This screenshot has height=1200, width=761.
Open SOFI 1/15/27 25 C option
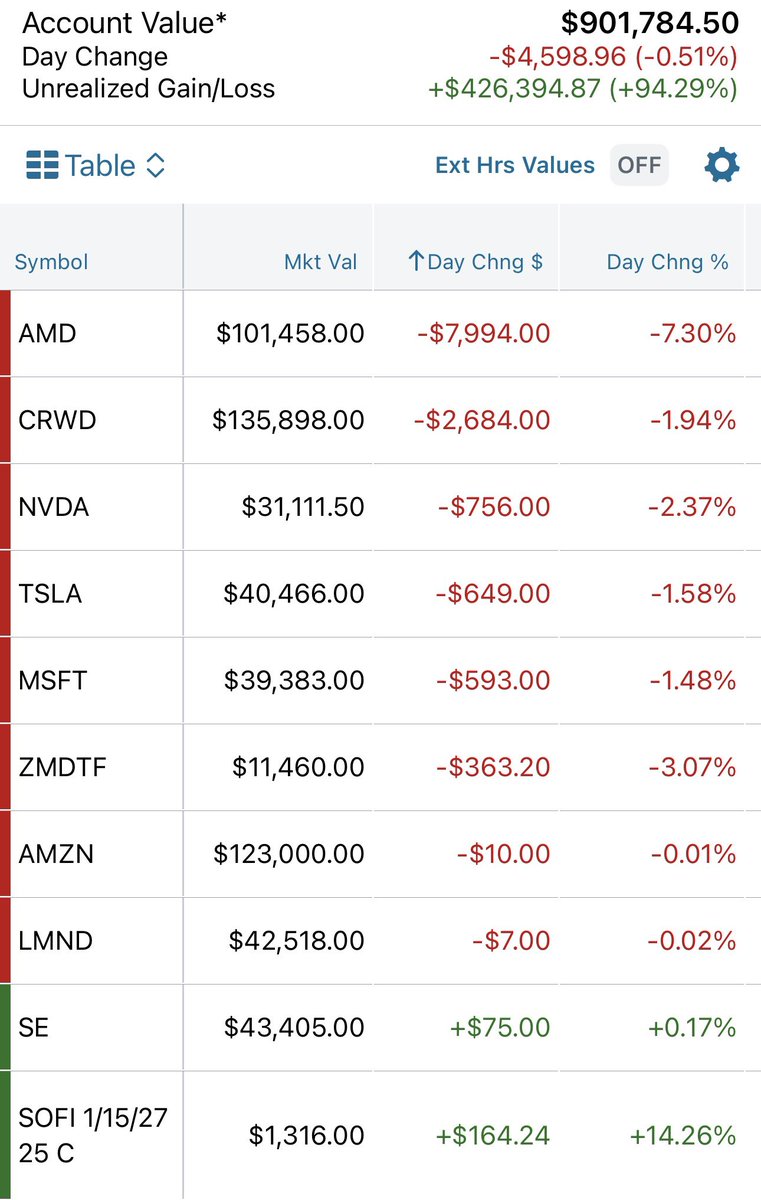(380, 1135)
